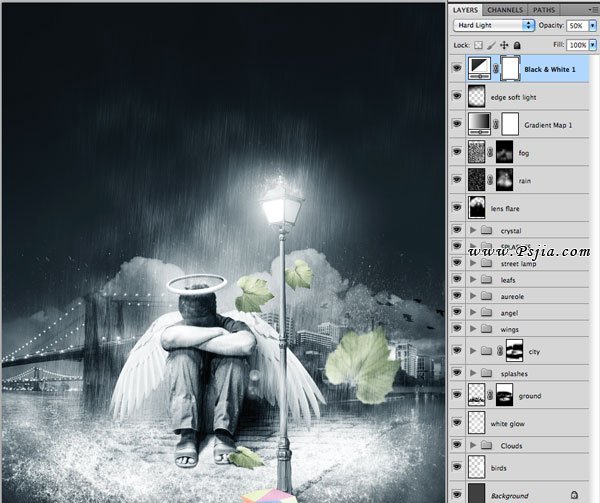Click the lock transparent pixels icon
This screenshot has width=600, height=503.
coord(479,45)
